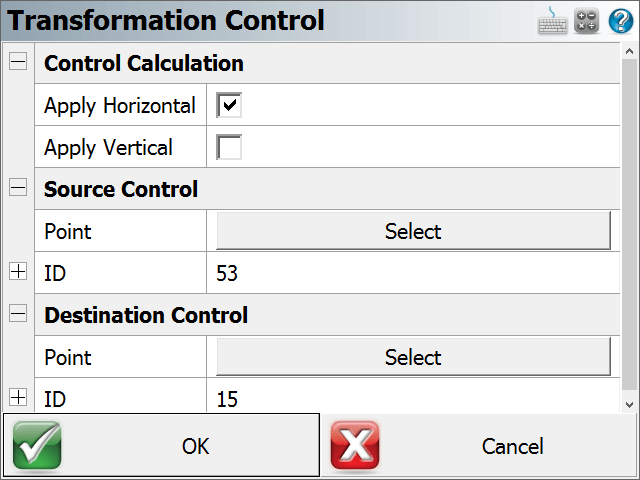This screenshot has height=480, width=640.
Task: Collapse the Control Calculation section
Action: pyautogui.click(x=18, y=62)
